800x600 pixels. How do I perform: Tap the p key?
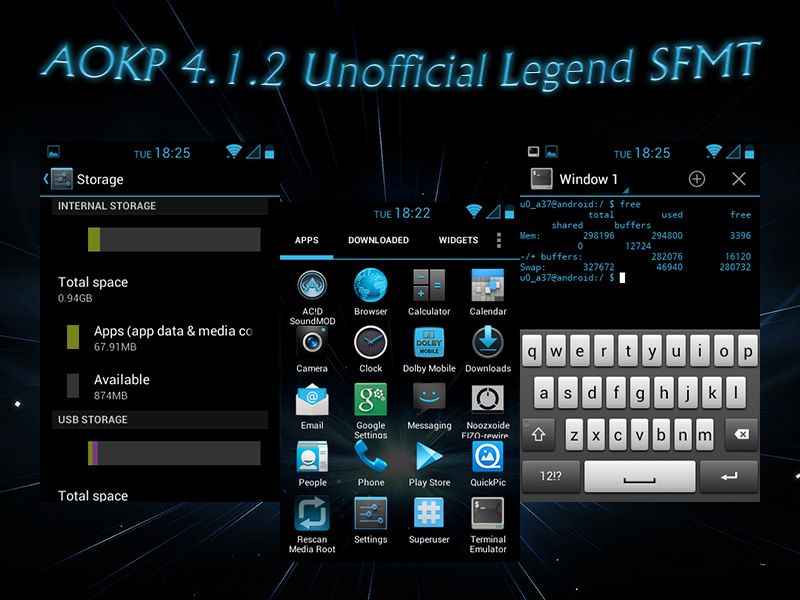coord(747,351)
